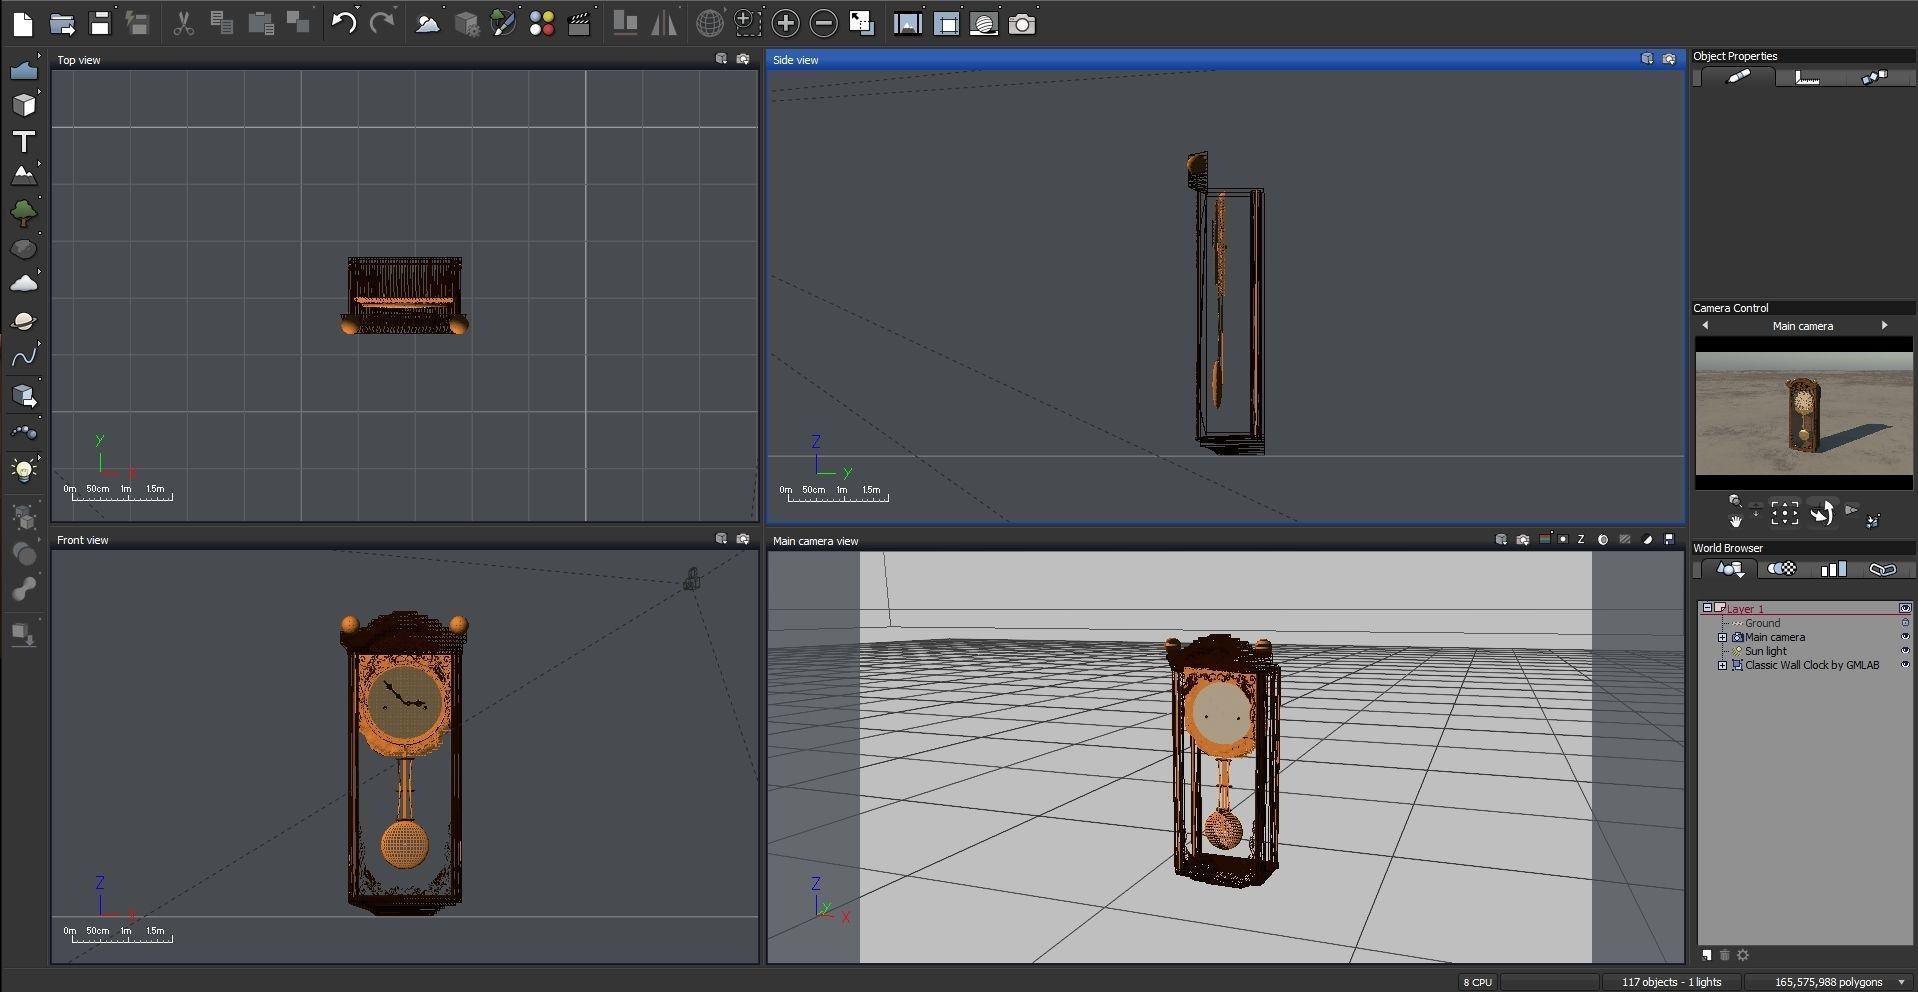Select the water plane tool in left sidebar
This screenshot has height=992, width=1918.
point(24,70)
